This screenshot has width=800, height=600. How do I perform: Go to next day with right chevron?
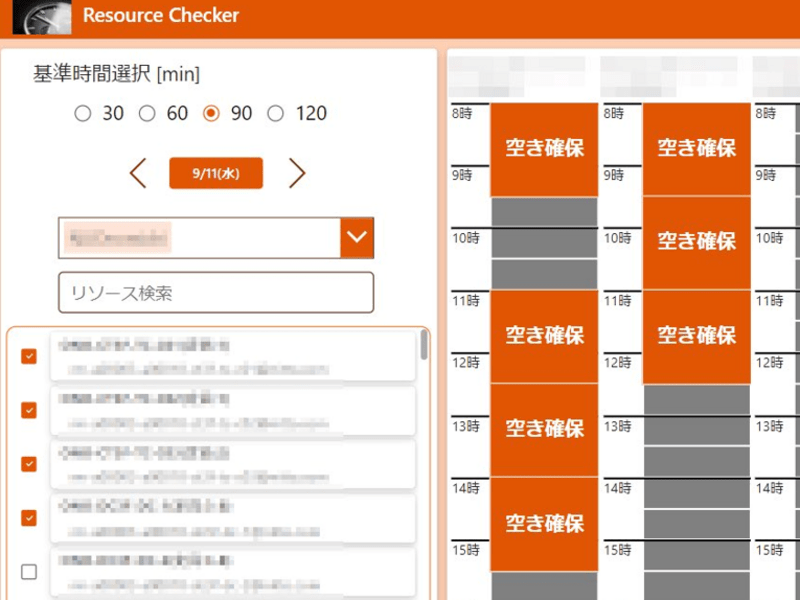[296, 173]
